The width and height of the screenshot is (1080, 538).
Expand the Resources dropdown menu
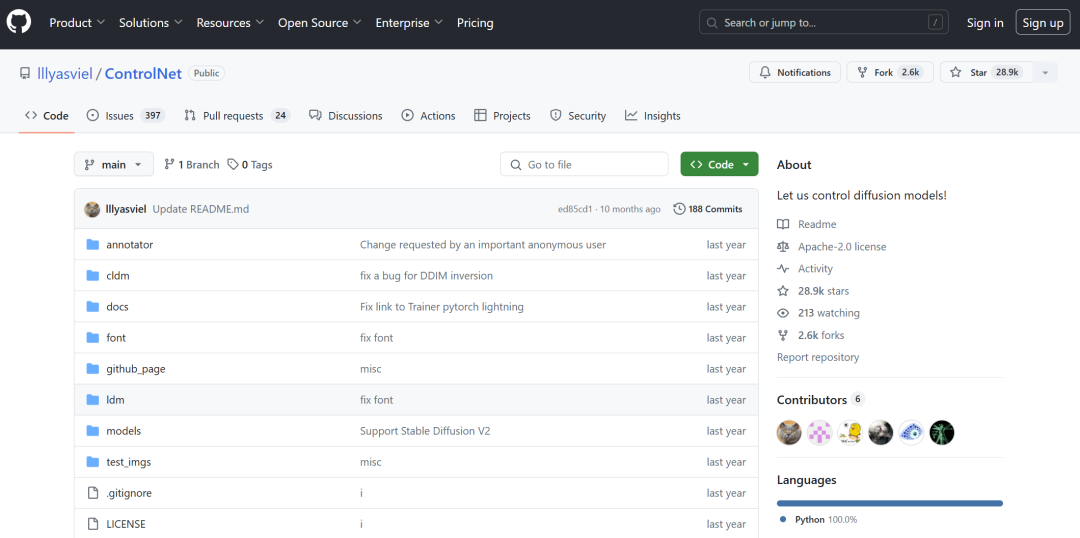click(x=230, y=23)
